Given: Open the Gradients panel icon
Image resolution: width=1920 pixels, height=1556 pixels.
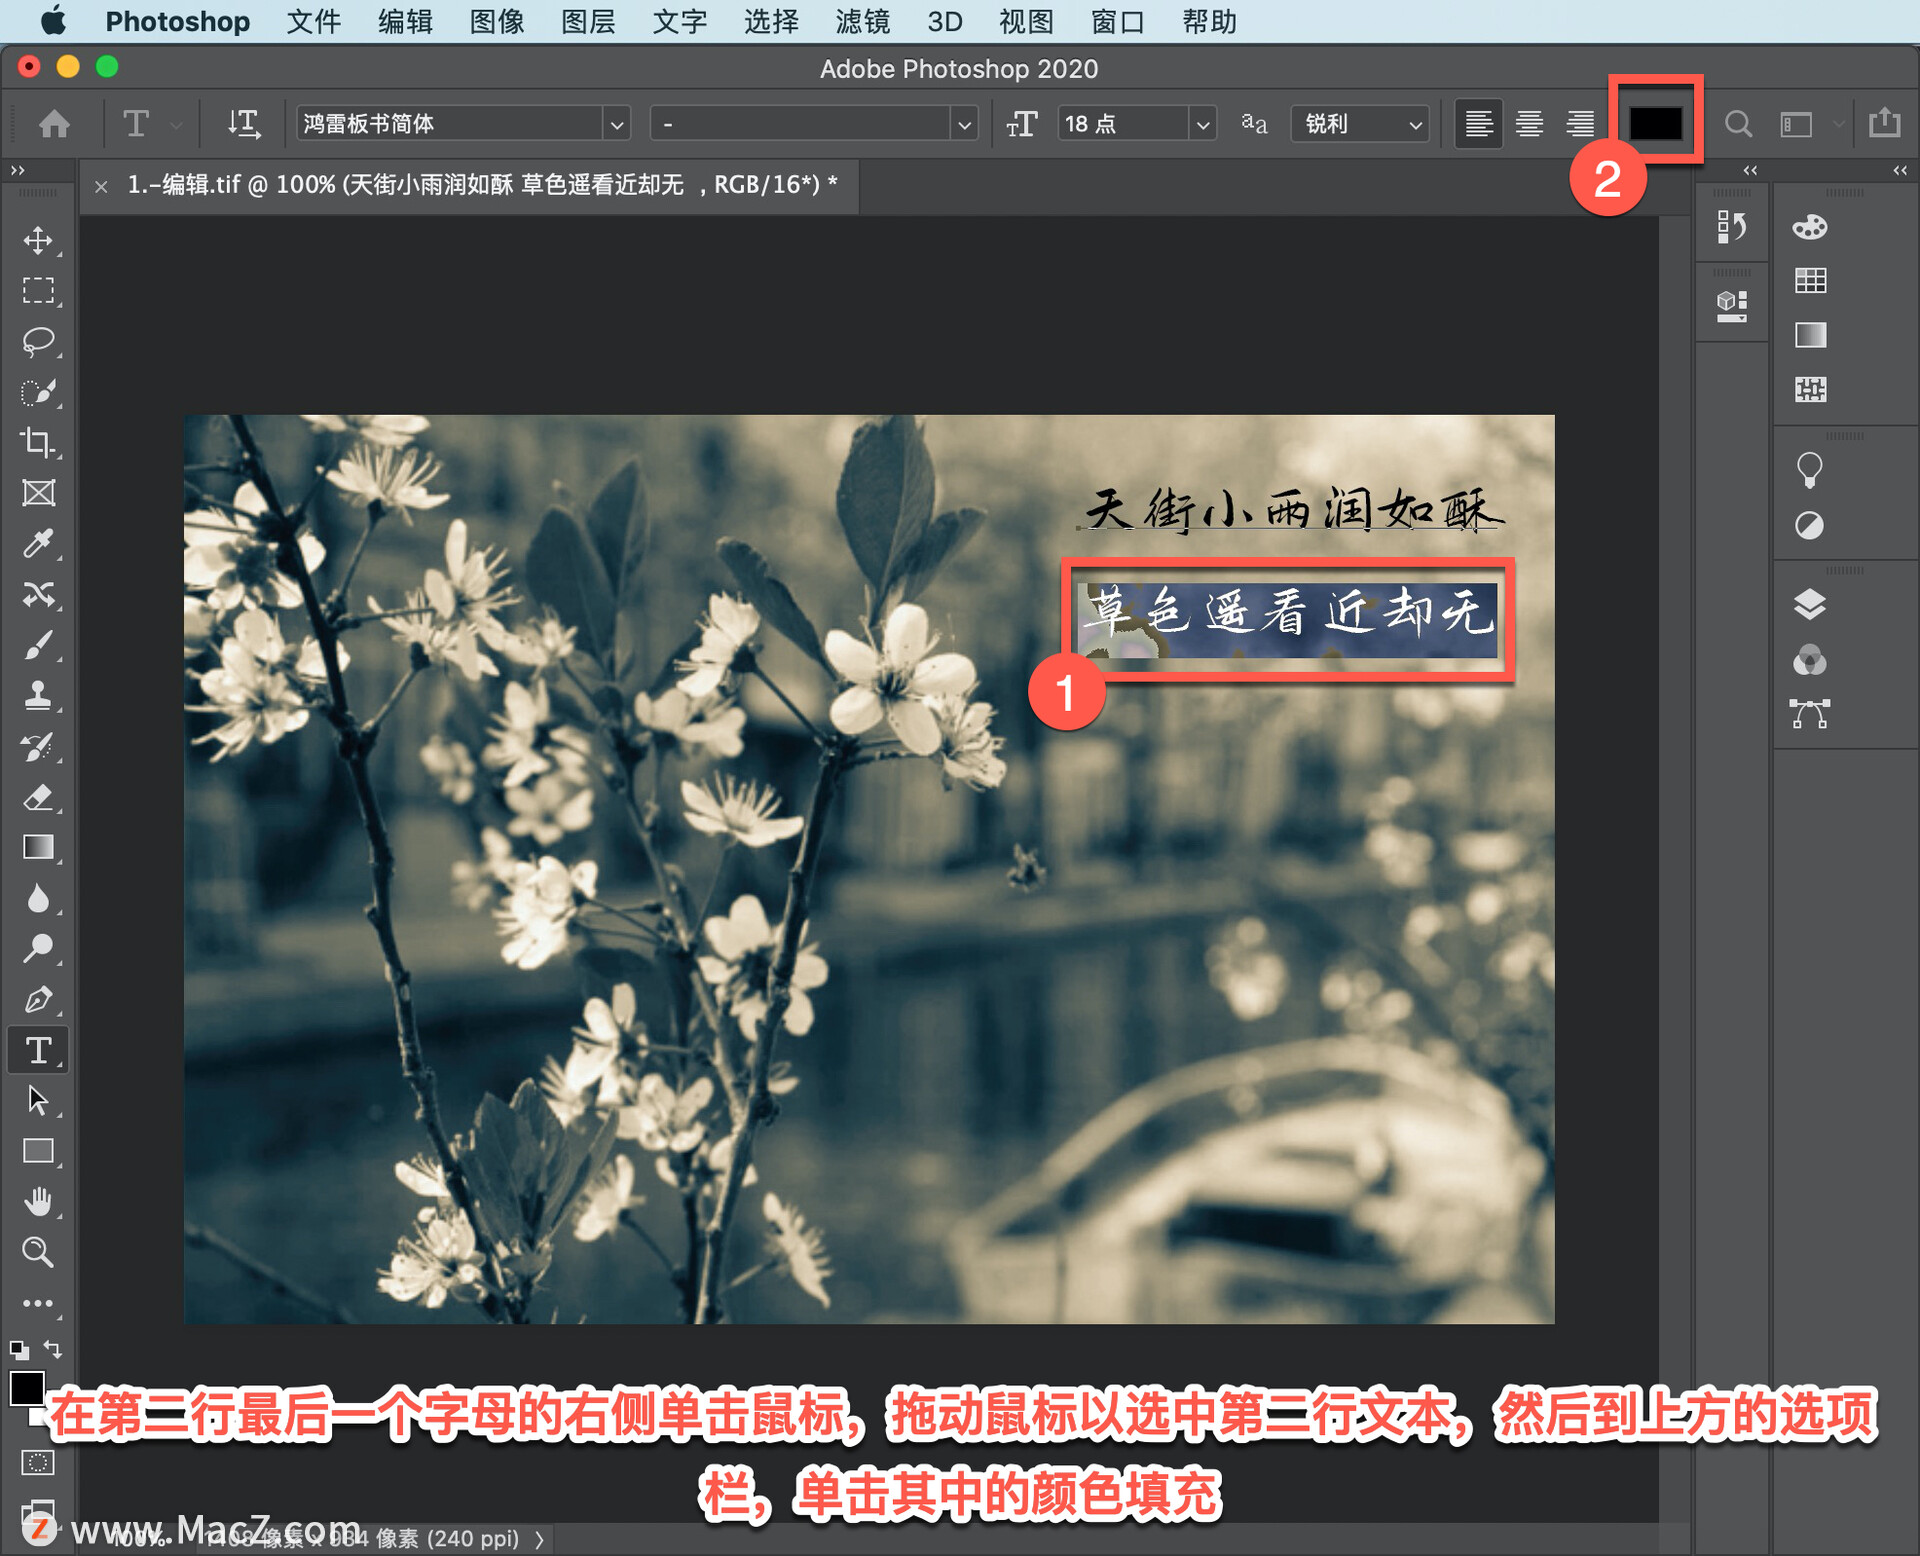Looking at the screenshot, I should 1810,335.
